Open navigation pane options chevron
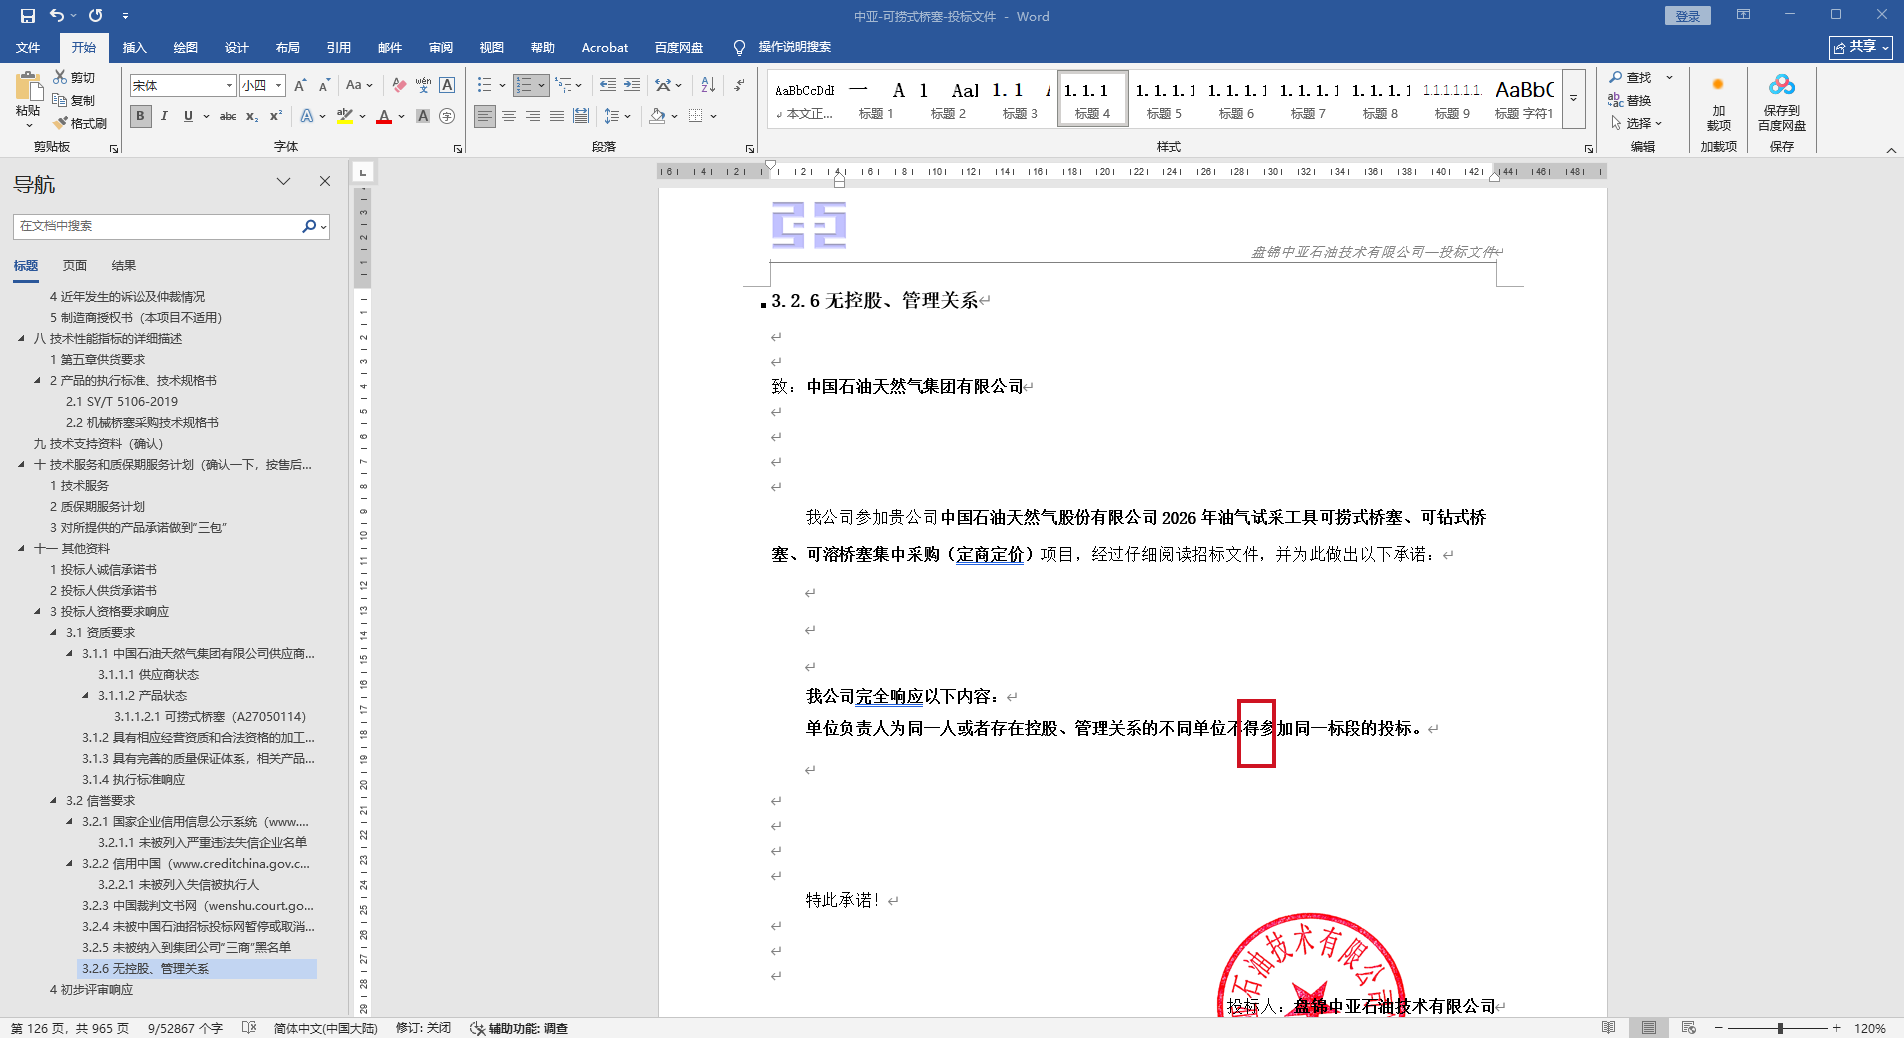The height and width of the screenshot is (1038, 1904). (x=284, y=181)
